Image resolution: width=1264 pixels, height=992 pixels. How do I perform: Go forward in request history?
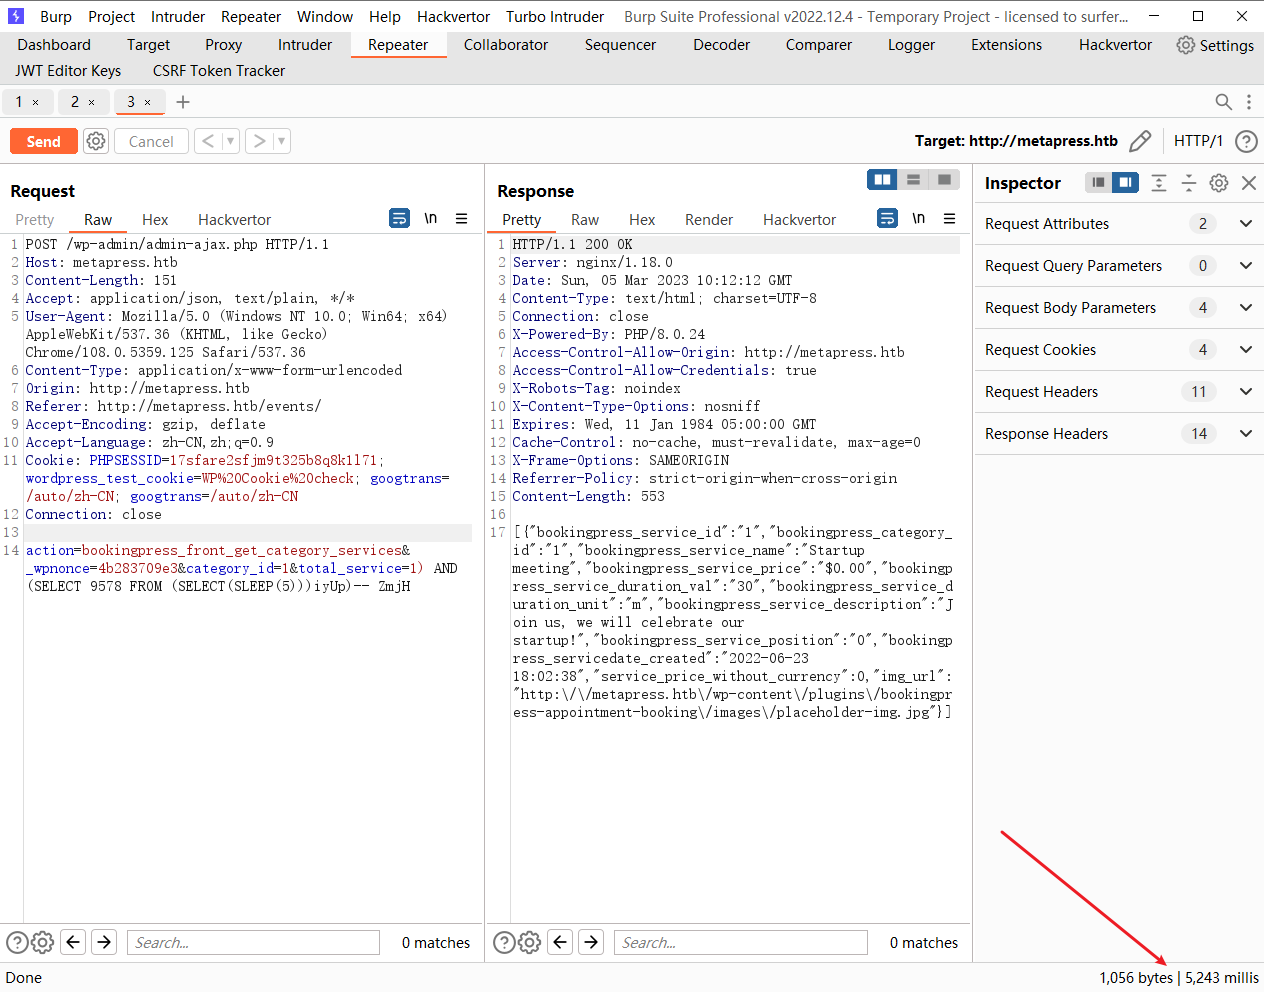point(259,141)
